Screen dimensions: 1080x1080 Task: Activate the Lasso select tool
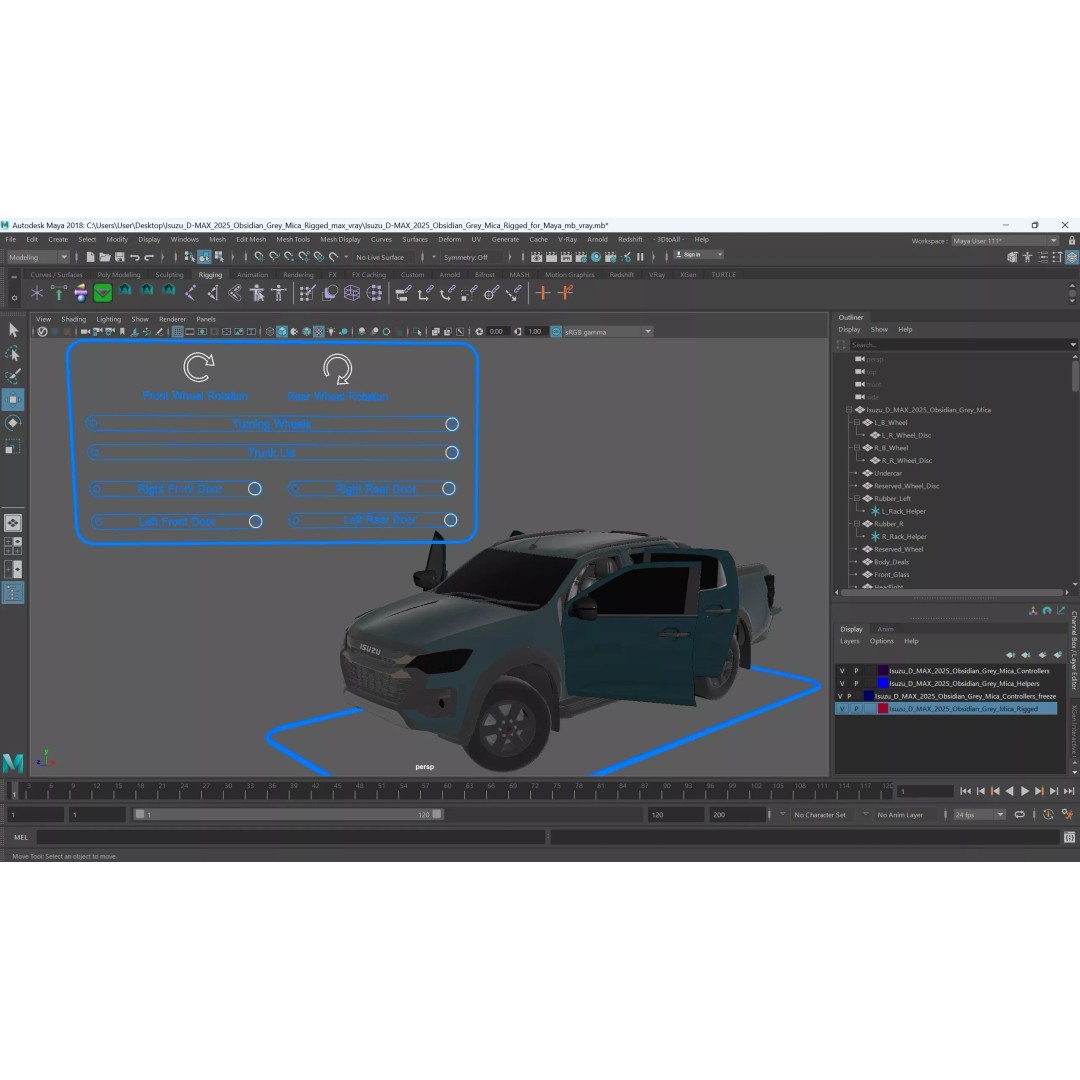pos(13,354)
